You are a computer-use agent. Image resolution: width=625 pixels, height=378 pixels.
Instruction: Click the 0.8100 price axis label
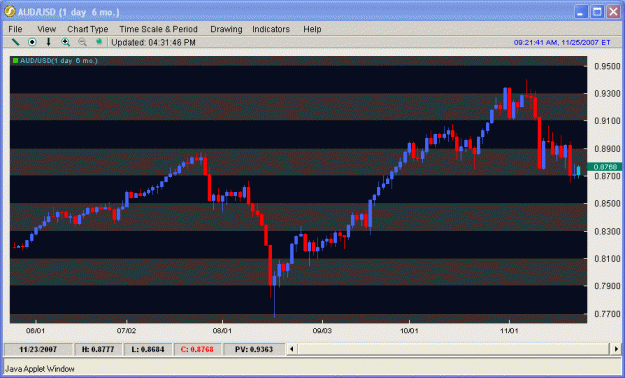[x=607, y=259]
